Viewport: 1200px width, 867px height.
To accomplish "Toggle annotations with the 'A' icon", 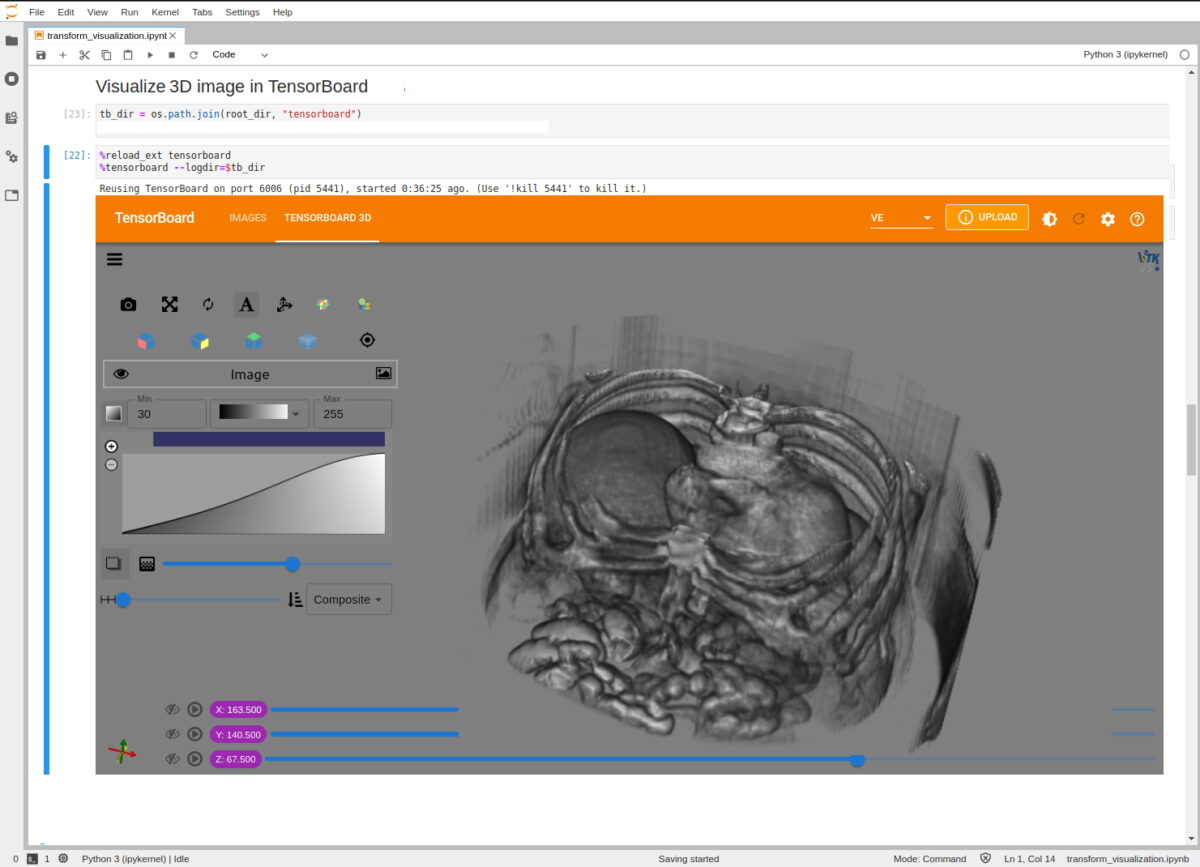I will [x=246, y=304].
